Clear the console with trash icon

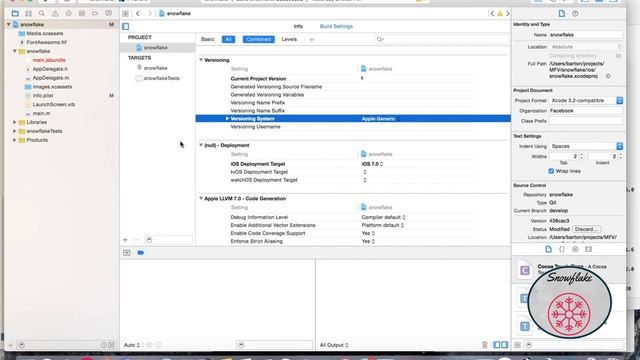[484, 345]
